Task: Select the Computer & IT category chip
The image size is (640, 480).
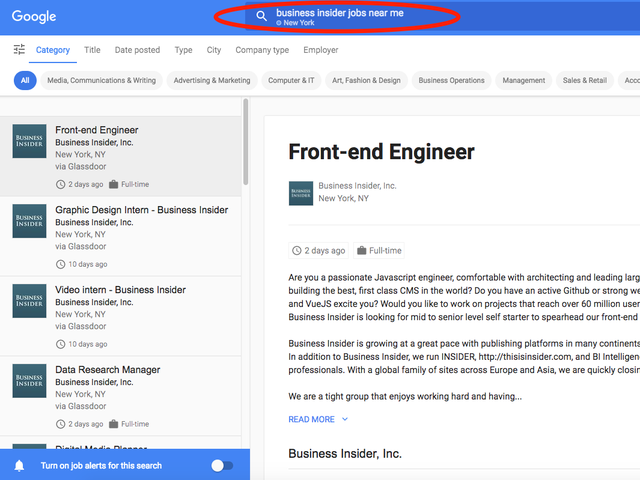Action: coord(292,80)
